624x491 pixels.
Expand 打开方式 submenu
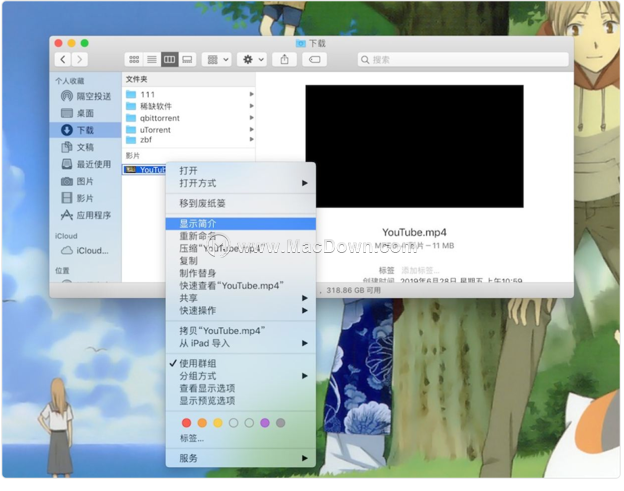[241, 183]
